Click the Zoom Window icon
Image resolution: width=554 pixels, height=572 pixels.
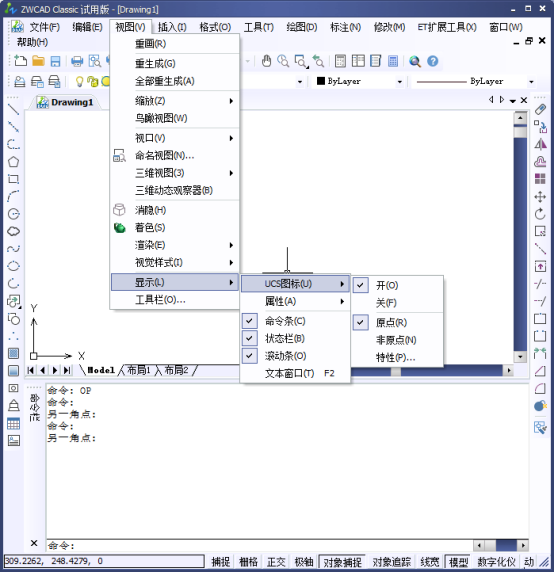(301, 61)
